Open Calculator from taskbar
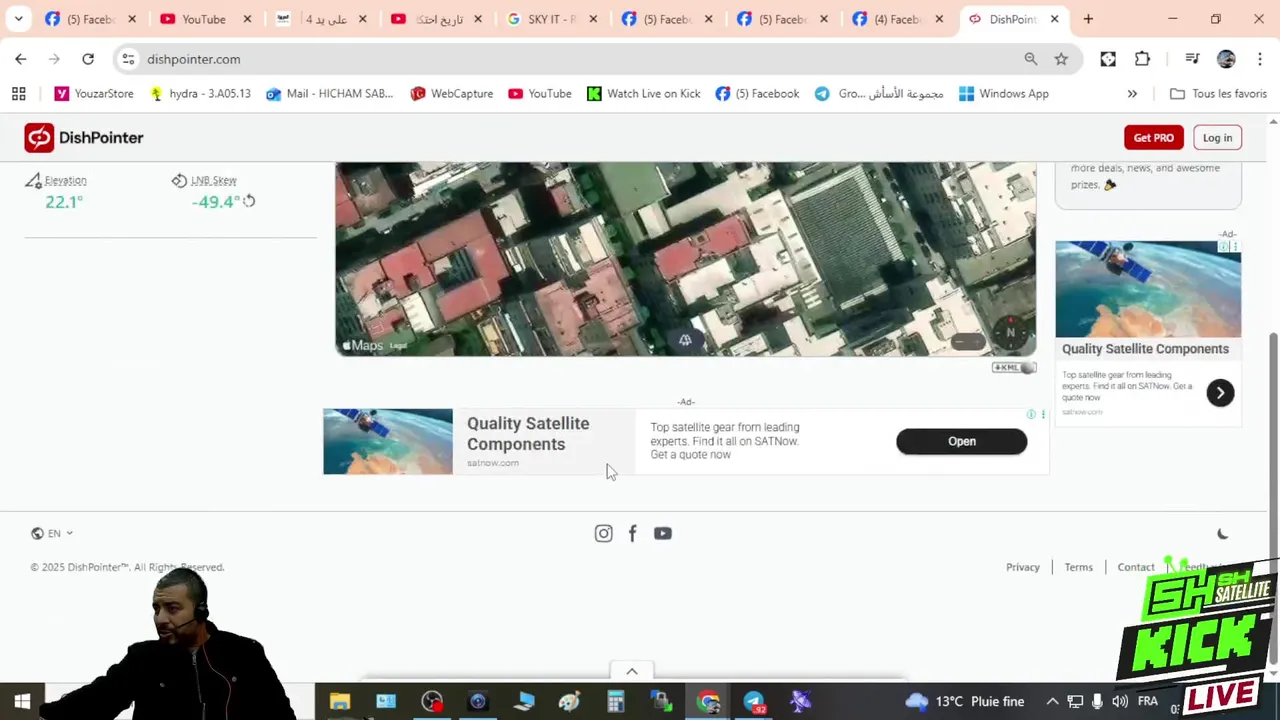The height and width of the screenshot is (720, 1280). 616,702
